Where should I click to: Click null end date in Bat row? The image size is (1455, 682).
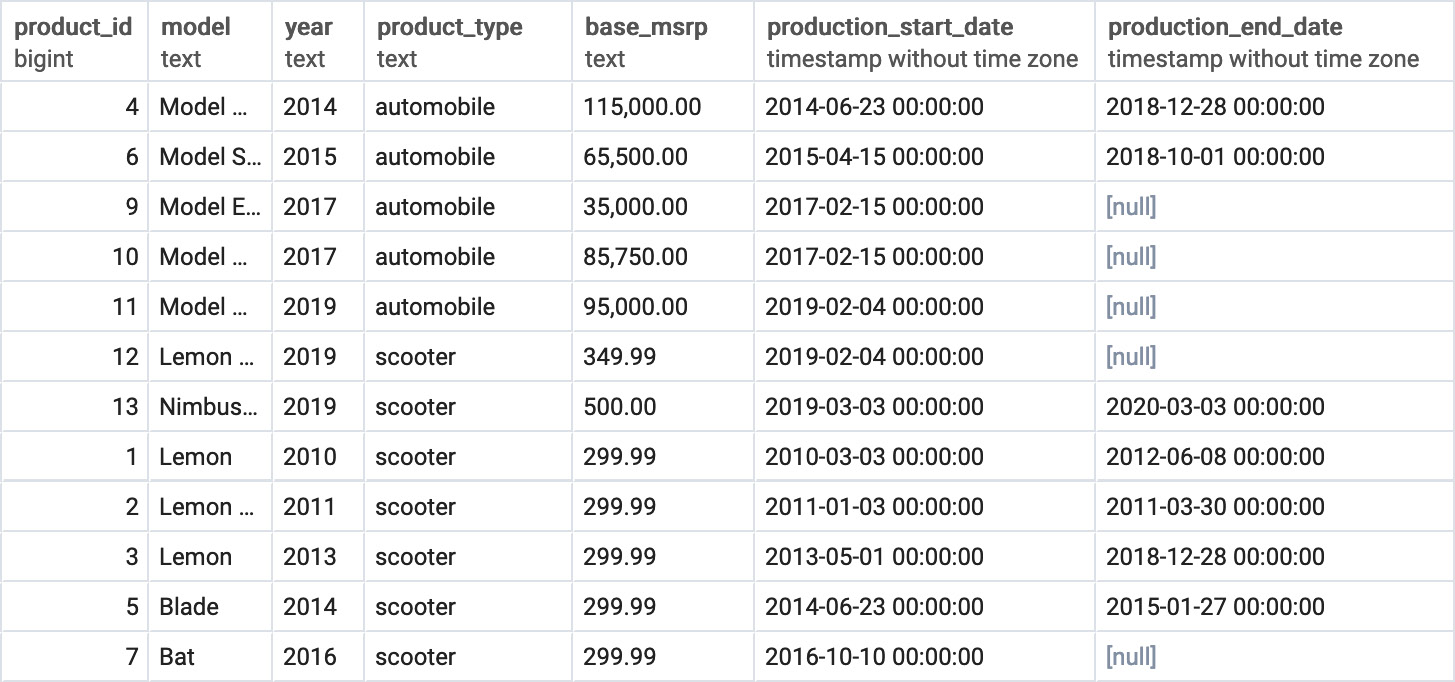click(x=1275, y=656)
